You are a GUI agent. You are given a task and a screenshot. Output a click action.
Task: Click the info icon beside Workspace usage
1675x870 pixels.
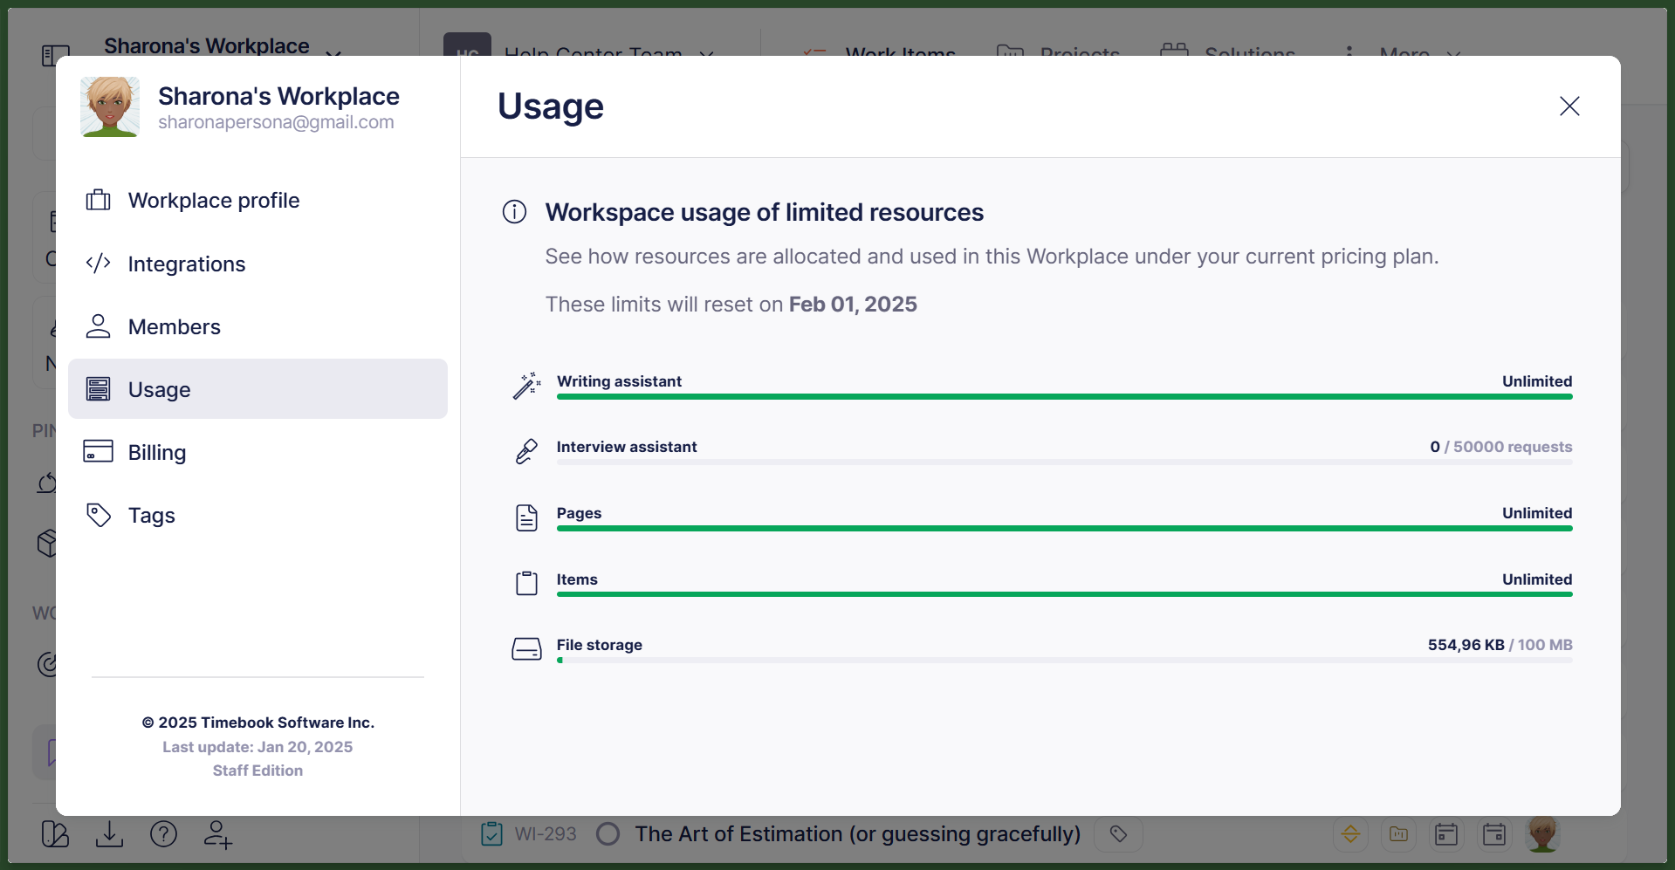(x=514, y=212)
